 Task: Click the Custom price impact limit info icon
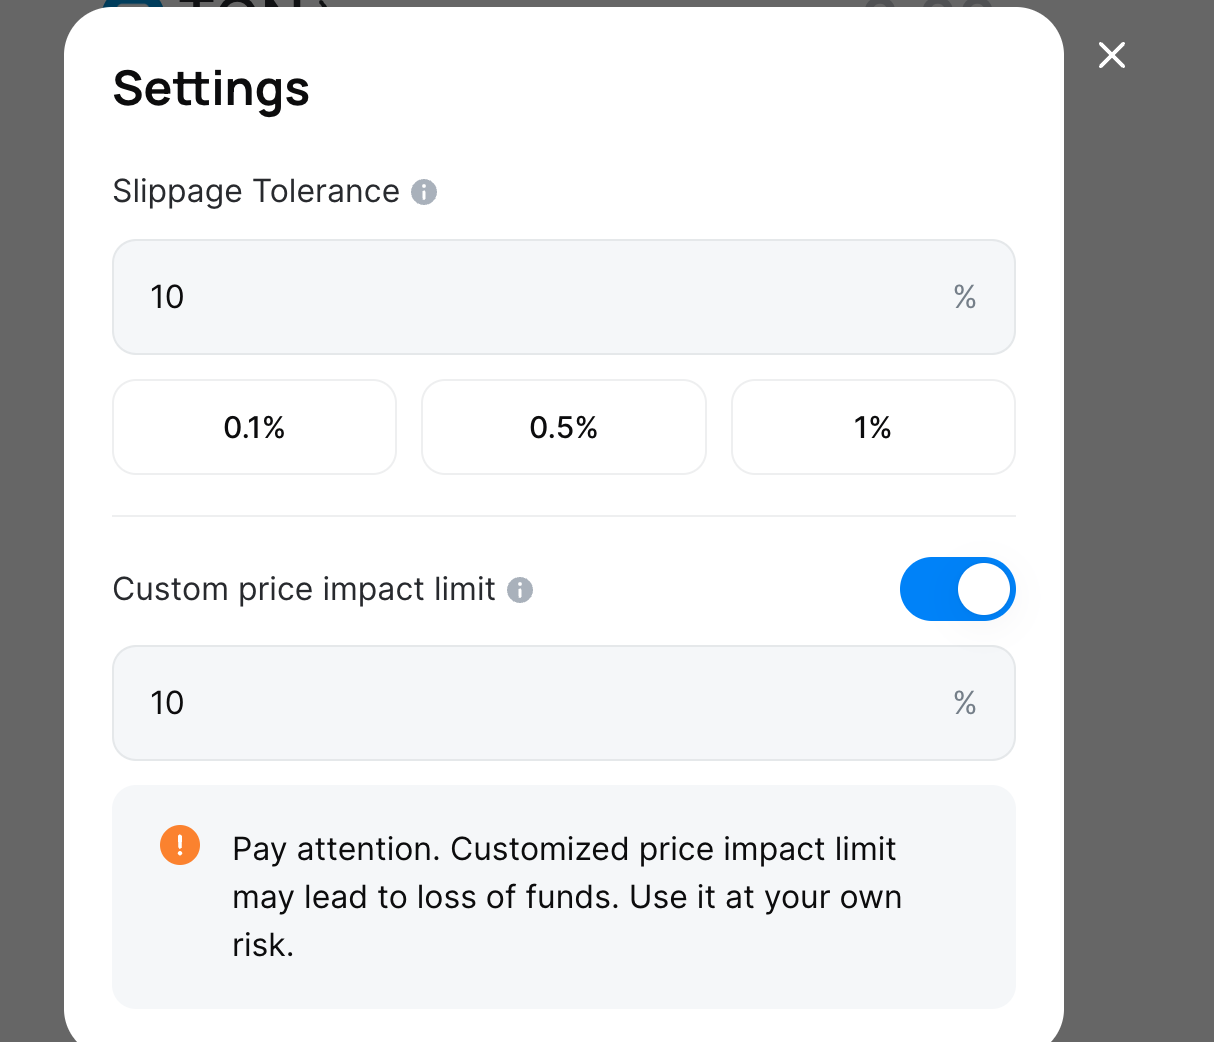pos(520,590)
